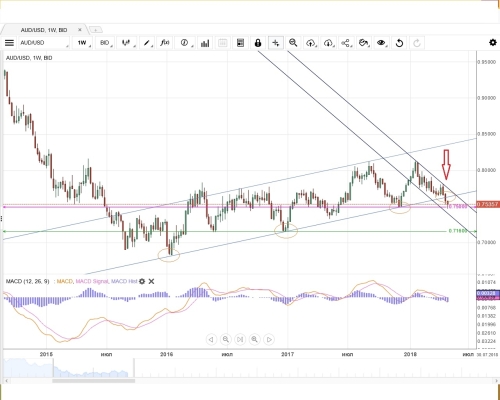500x400 pixels.
Task: Click the jump-to-latest bar button
Action: (240, 339)
